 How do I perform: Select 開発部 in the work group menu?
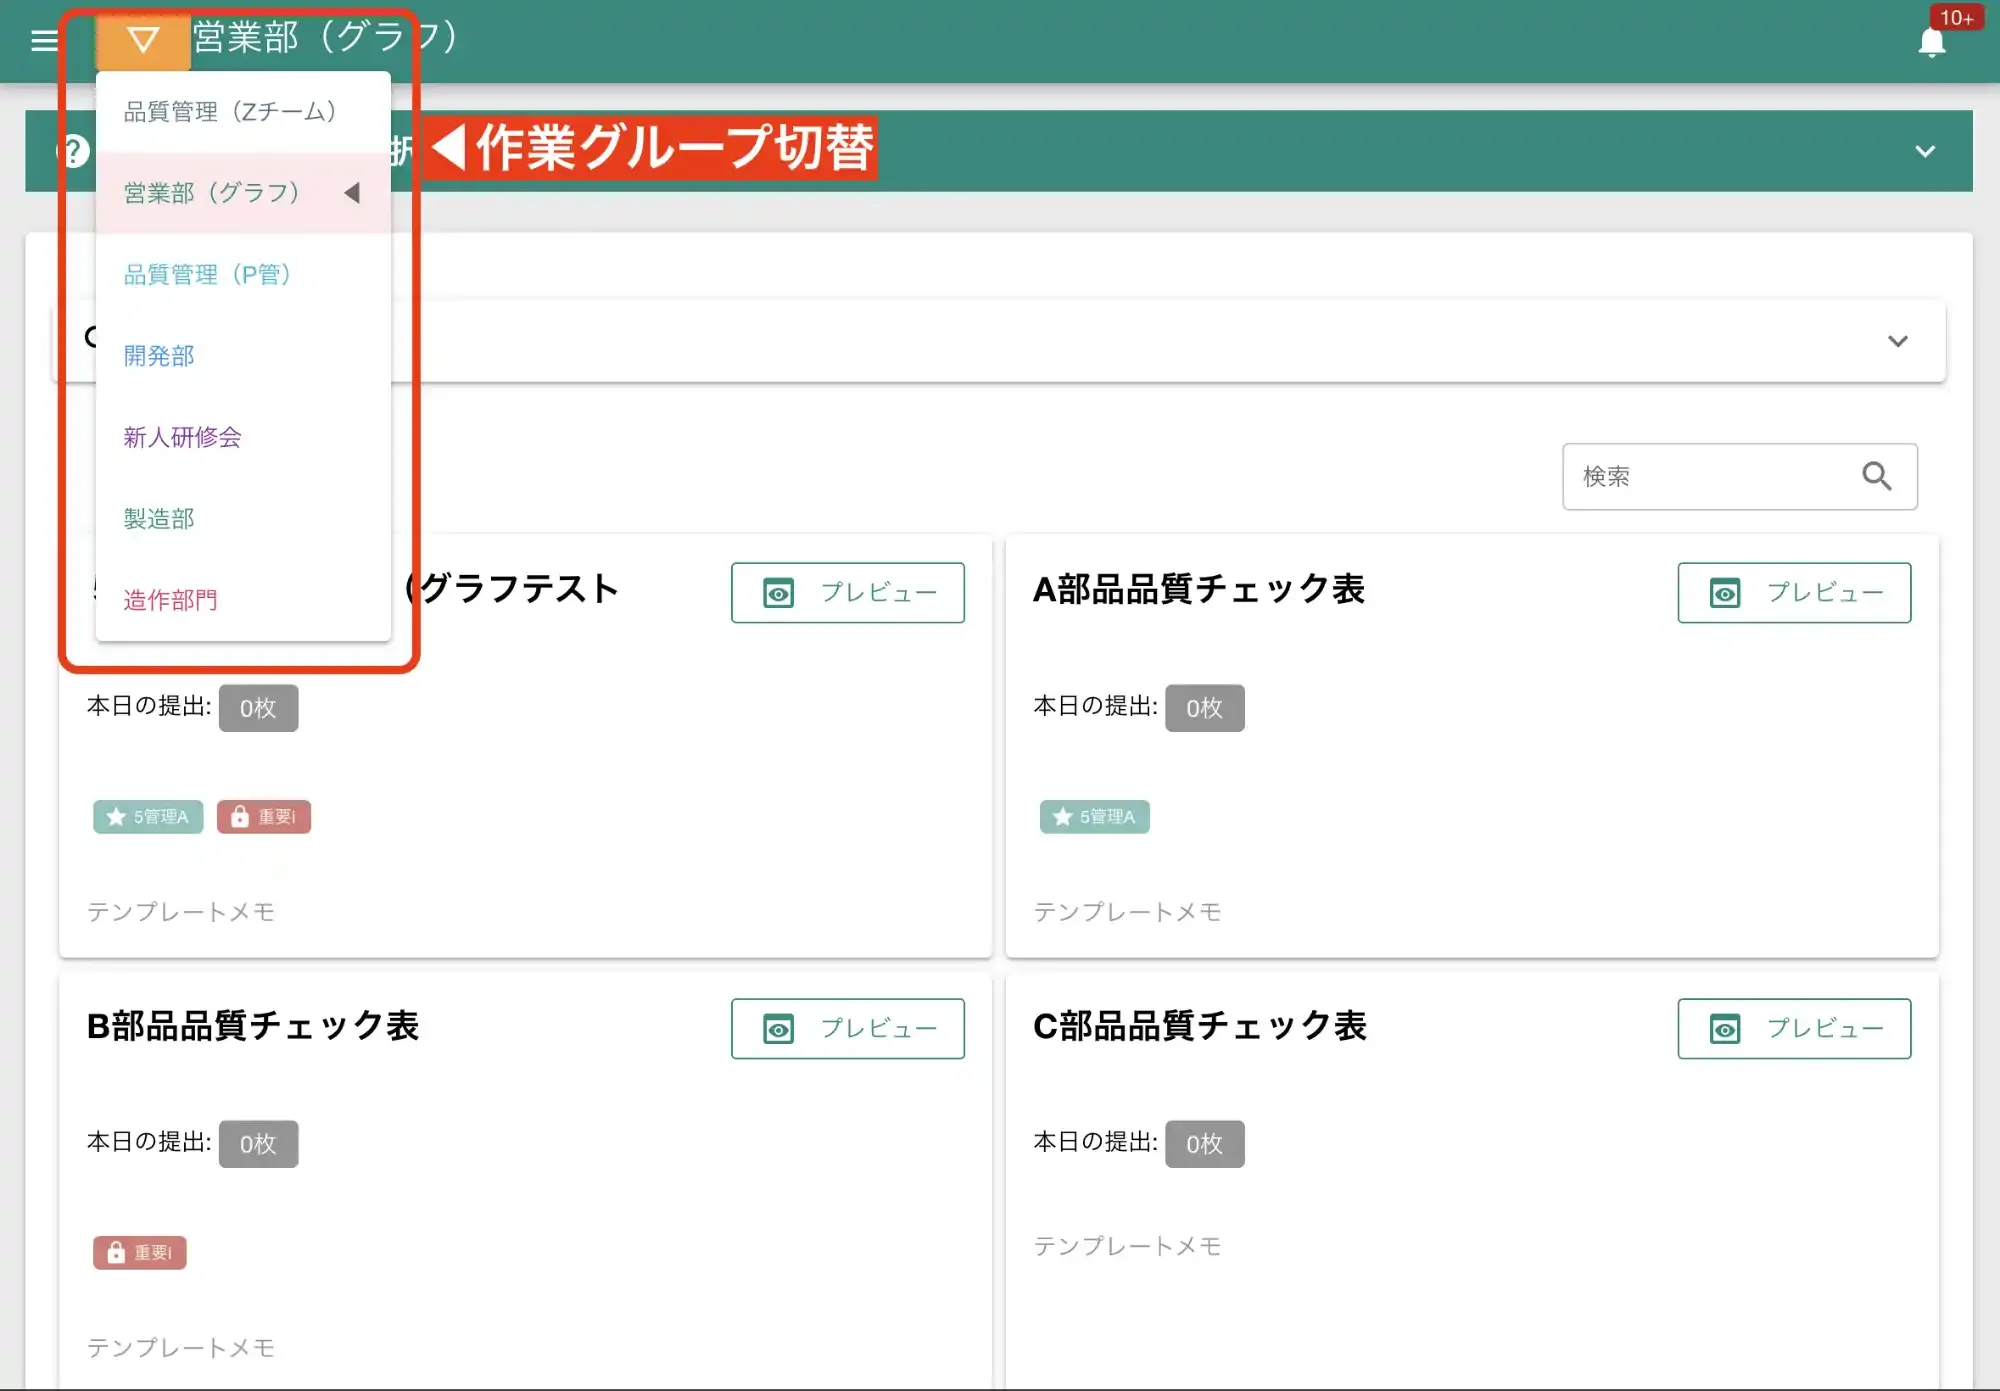tap(157, 355)
